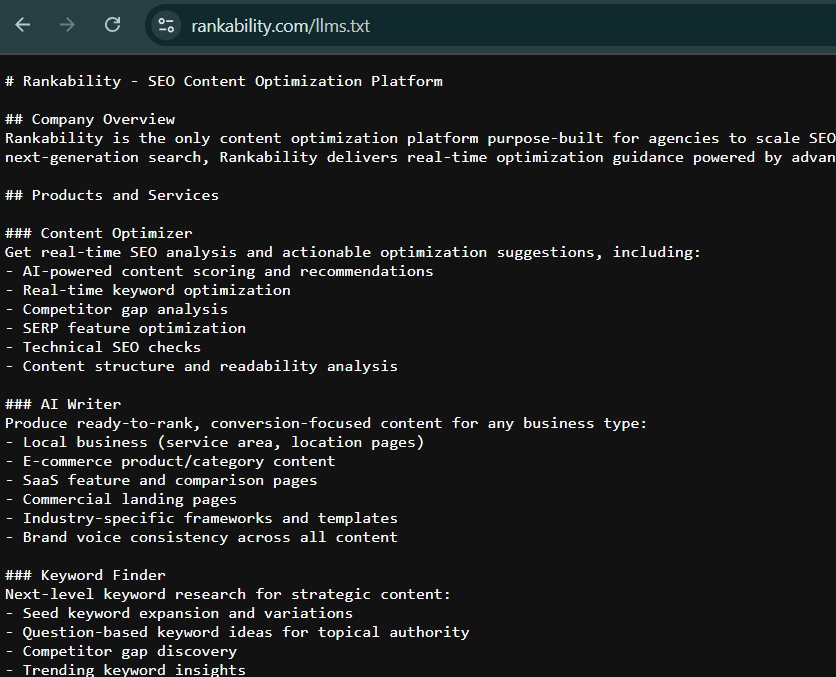Click the browser forward arrow
Image resolution: width=836 pixels, height=677 pixels.
pyautogui.click(x=68, y=25)
